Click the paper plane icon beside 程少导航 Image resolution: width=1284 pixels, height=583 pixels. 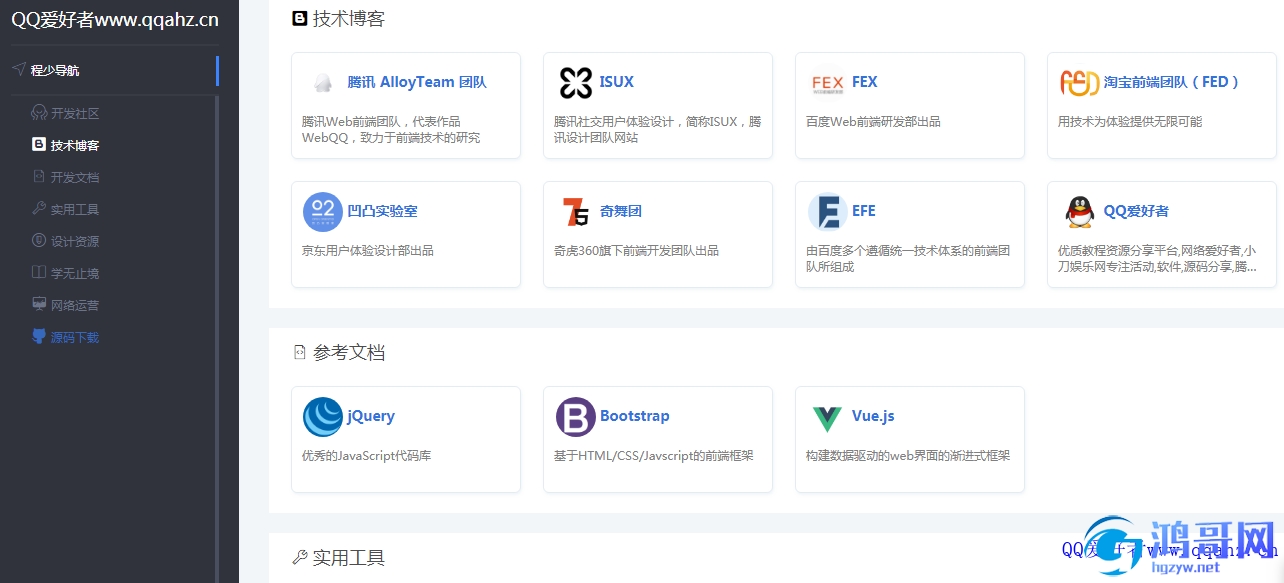18,70
